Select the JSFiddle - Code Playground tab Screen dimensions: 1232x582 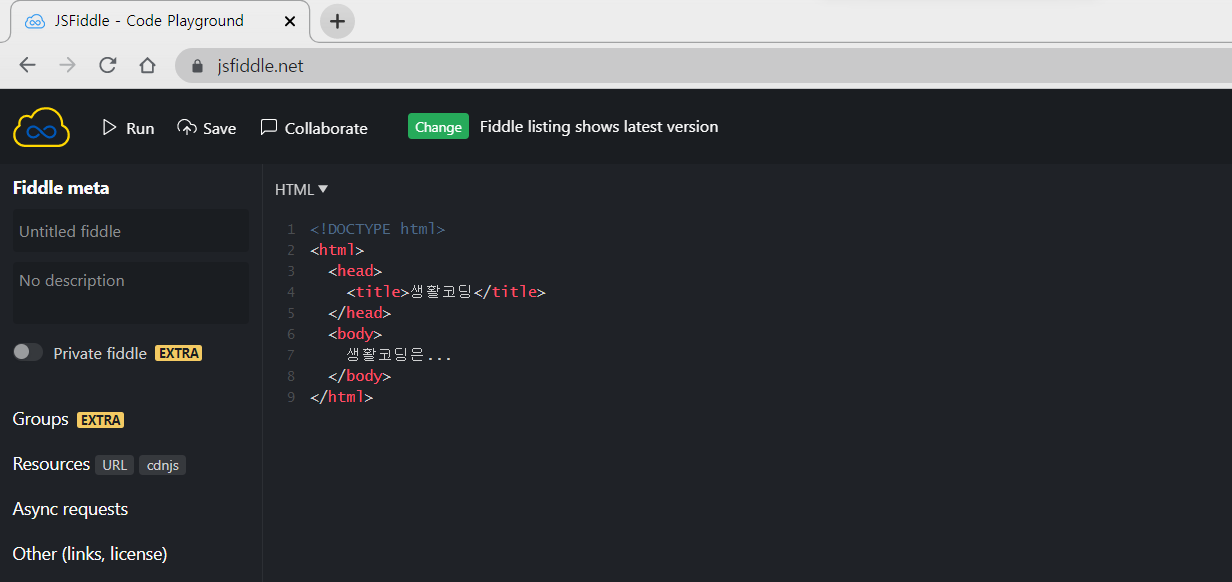[x=160, y=21]
